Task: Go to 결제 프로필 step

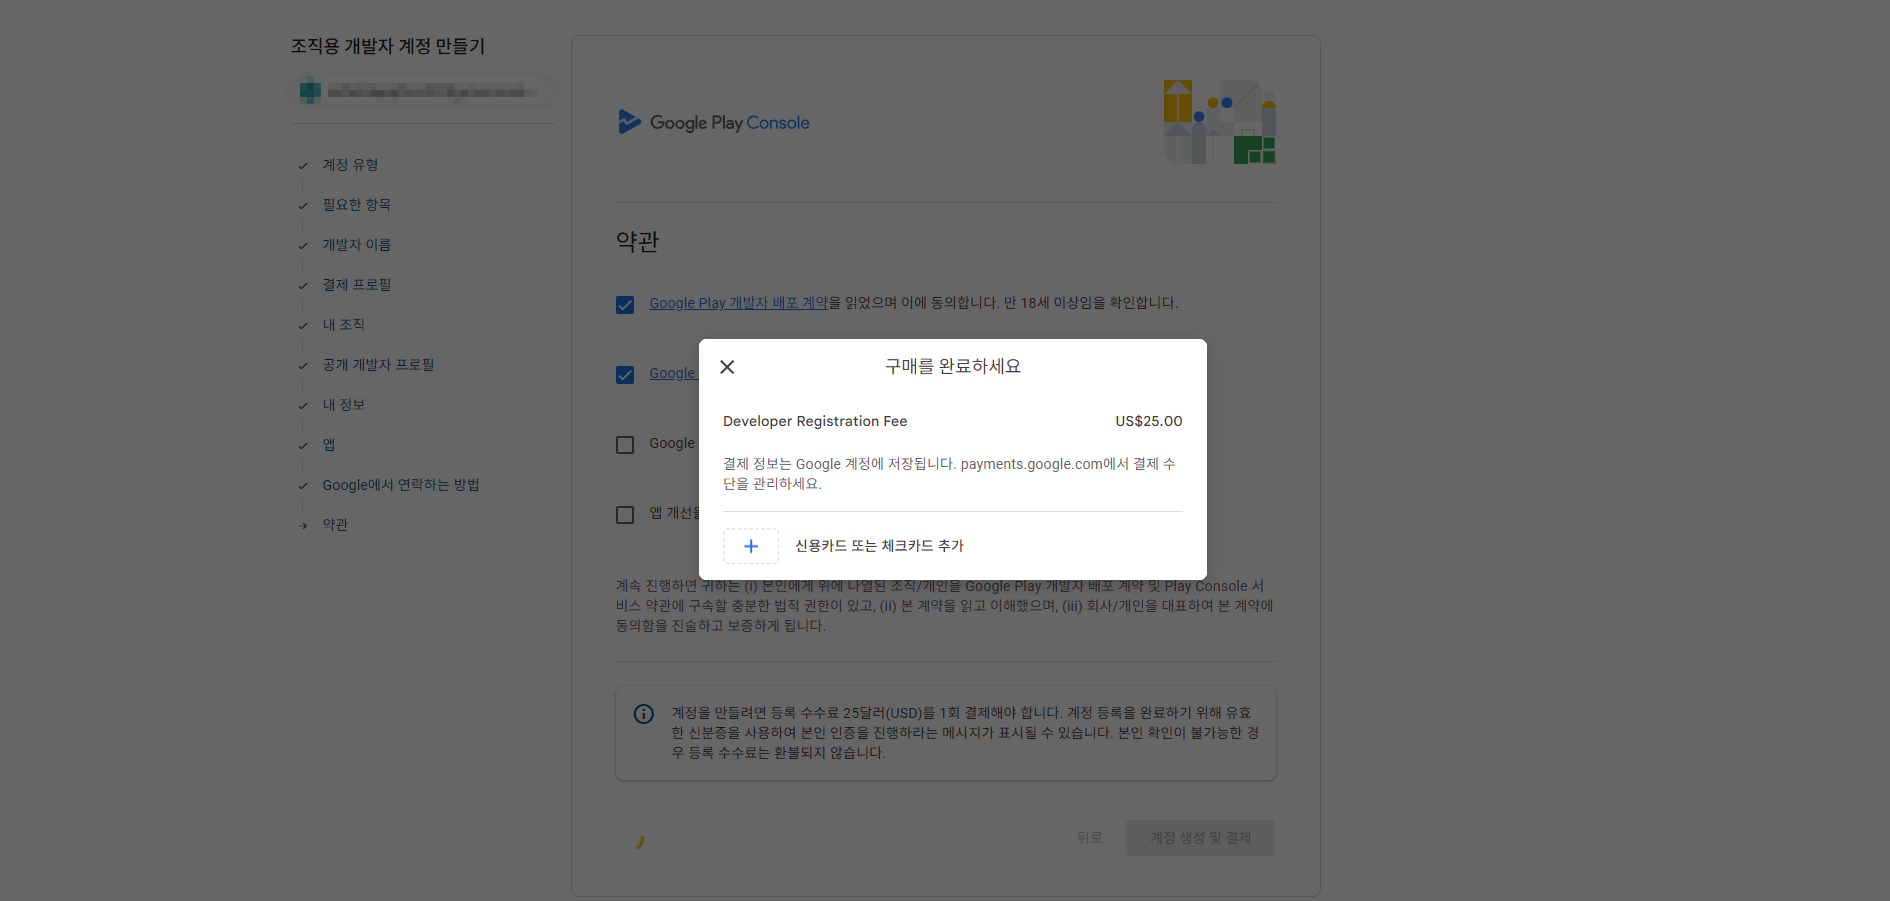Action: [x=357, y=285]
